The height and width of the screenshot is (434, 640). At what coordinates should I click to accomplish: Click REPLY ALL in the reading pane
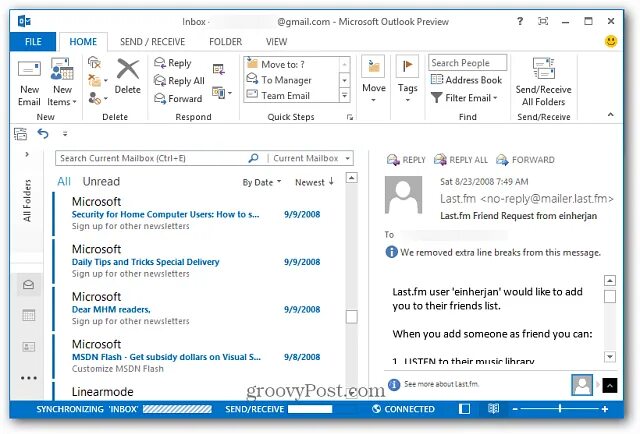(461, 160)
